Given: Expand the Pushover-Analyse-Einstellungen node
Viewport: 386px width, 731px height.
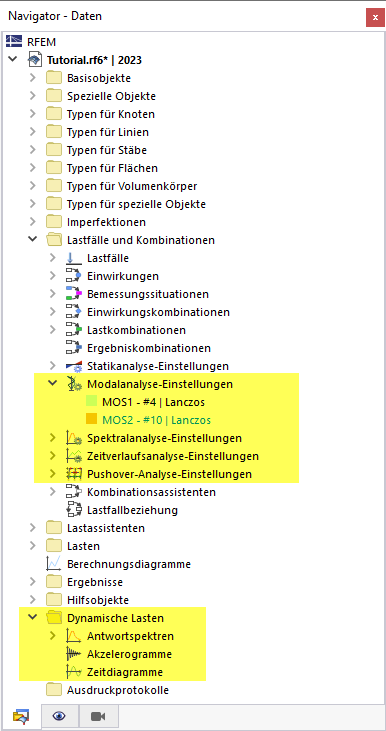Looking at the screenshot, I should 53,474.
